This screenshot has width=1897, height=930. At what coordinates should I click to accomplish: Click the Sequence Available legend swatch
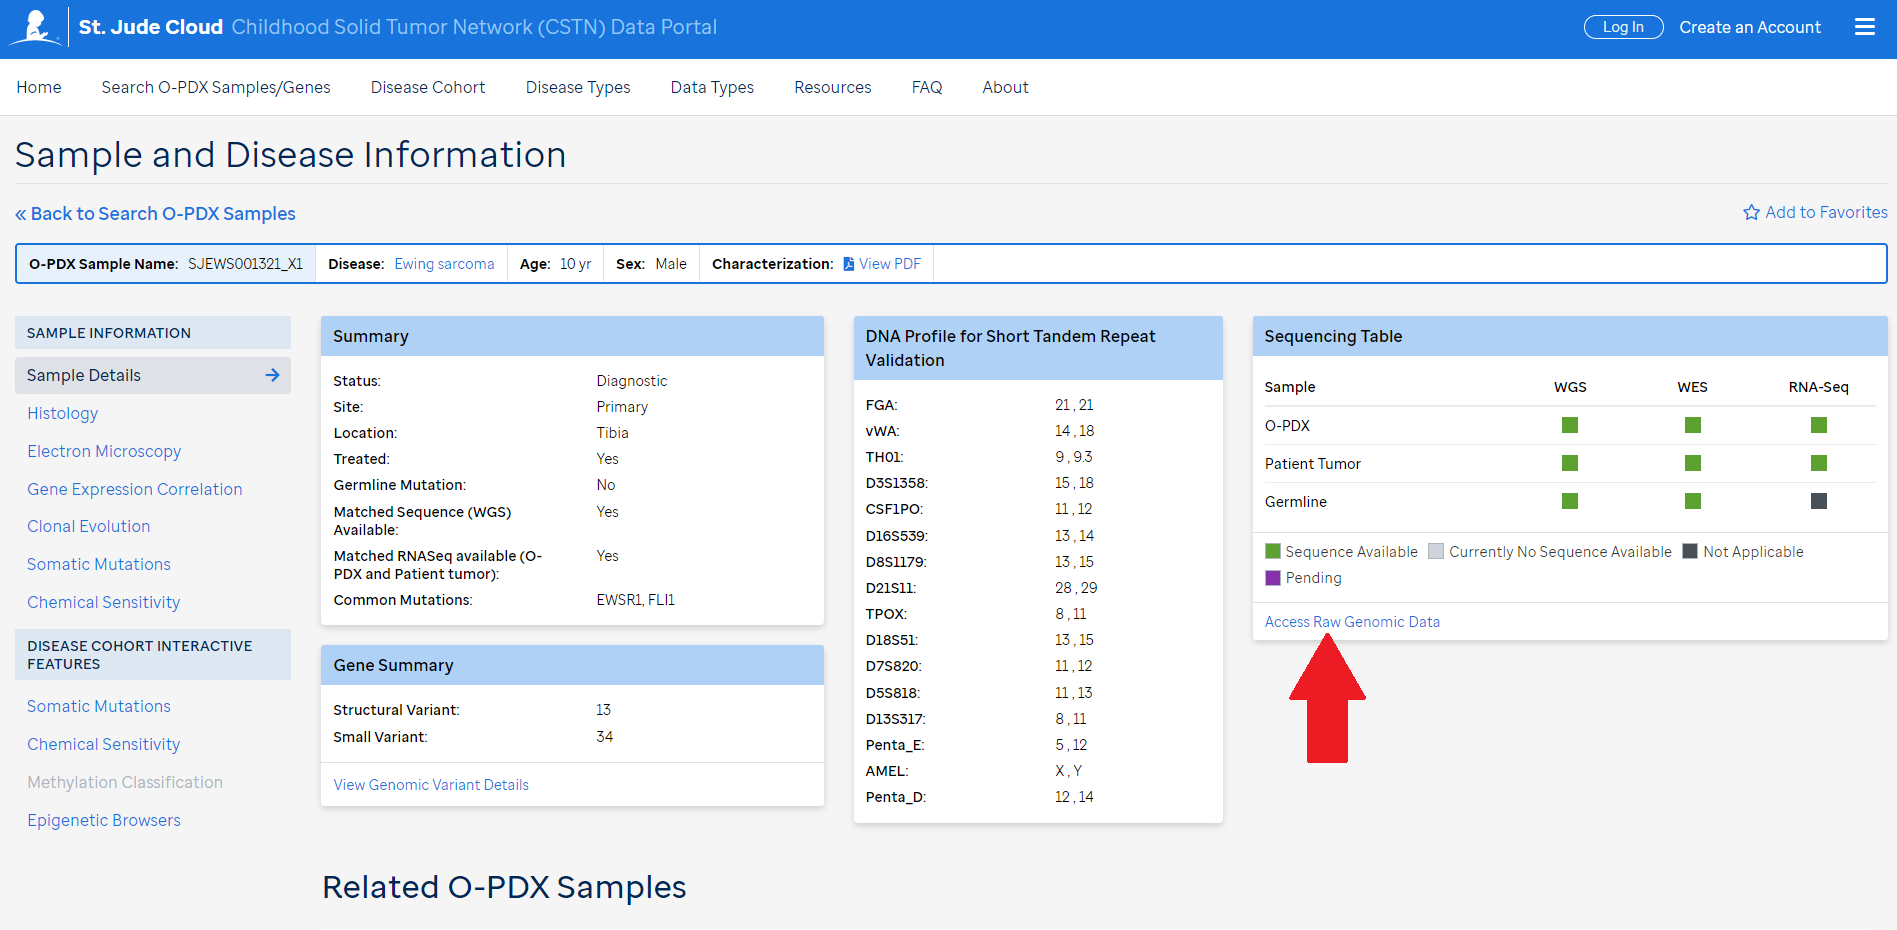pos(1273,551)
